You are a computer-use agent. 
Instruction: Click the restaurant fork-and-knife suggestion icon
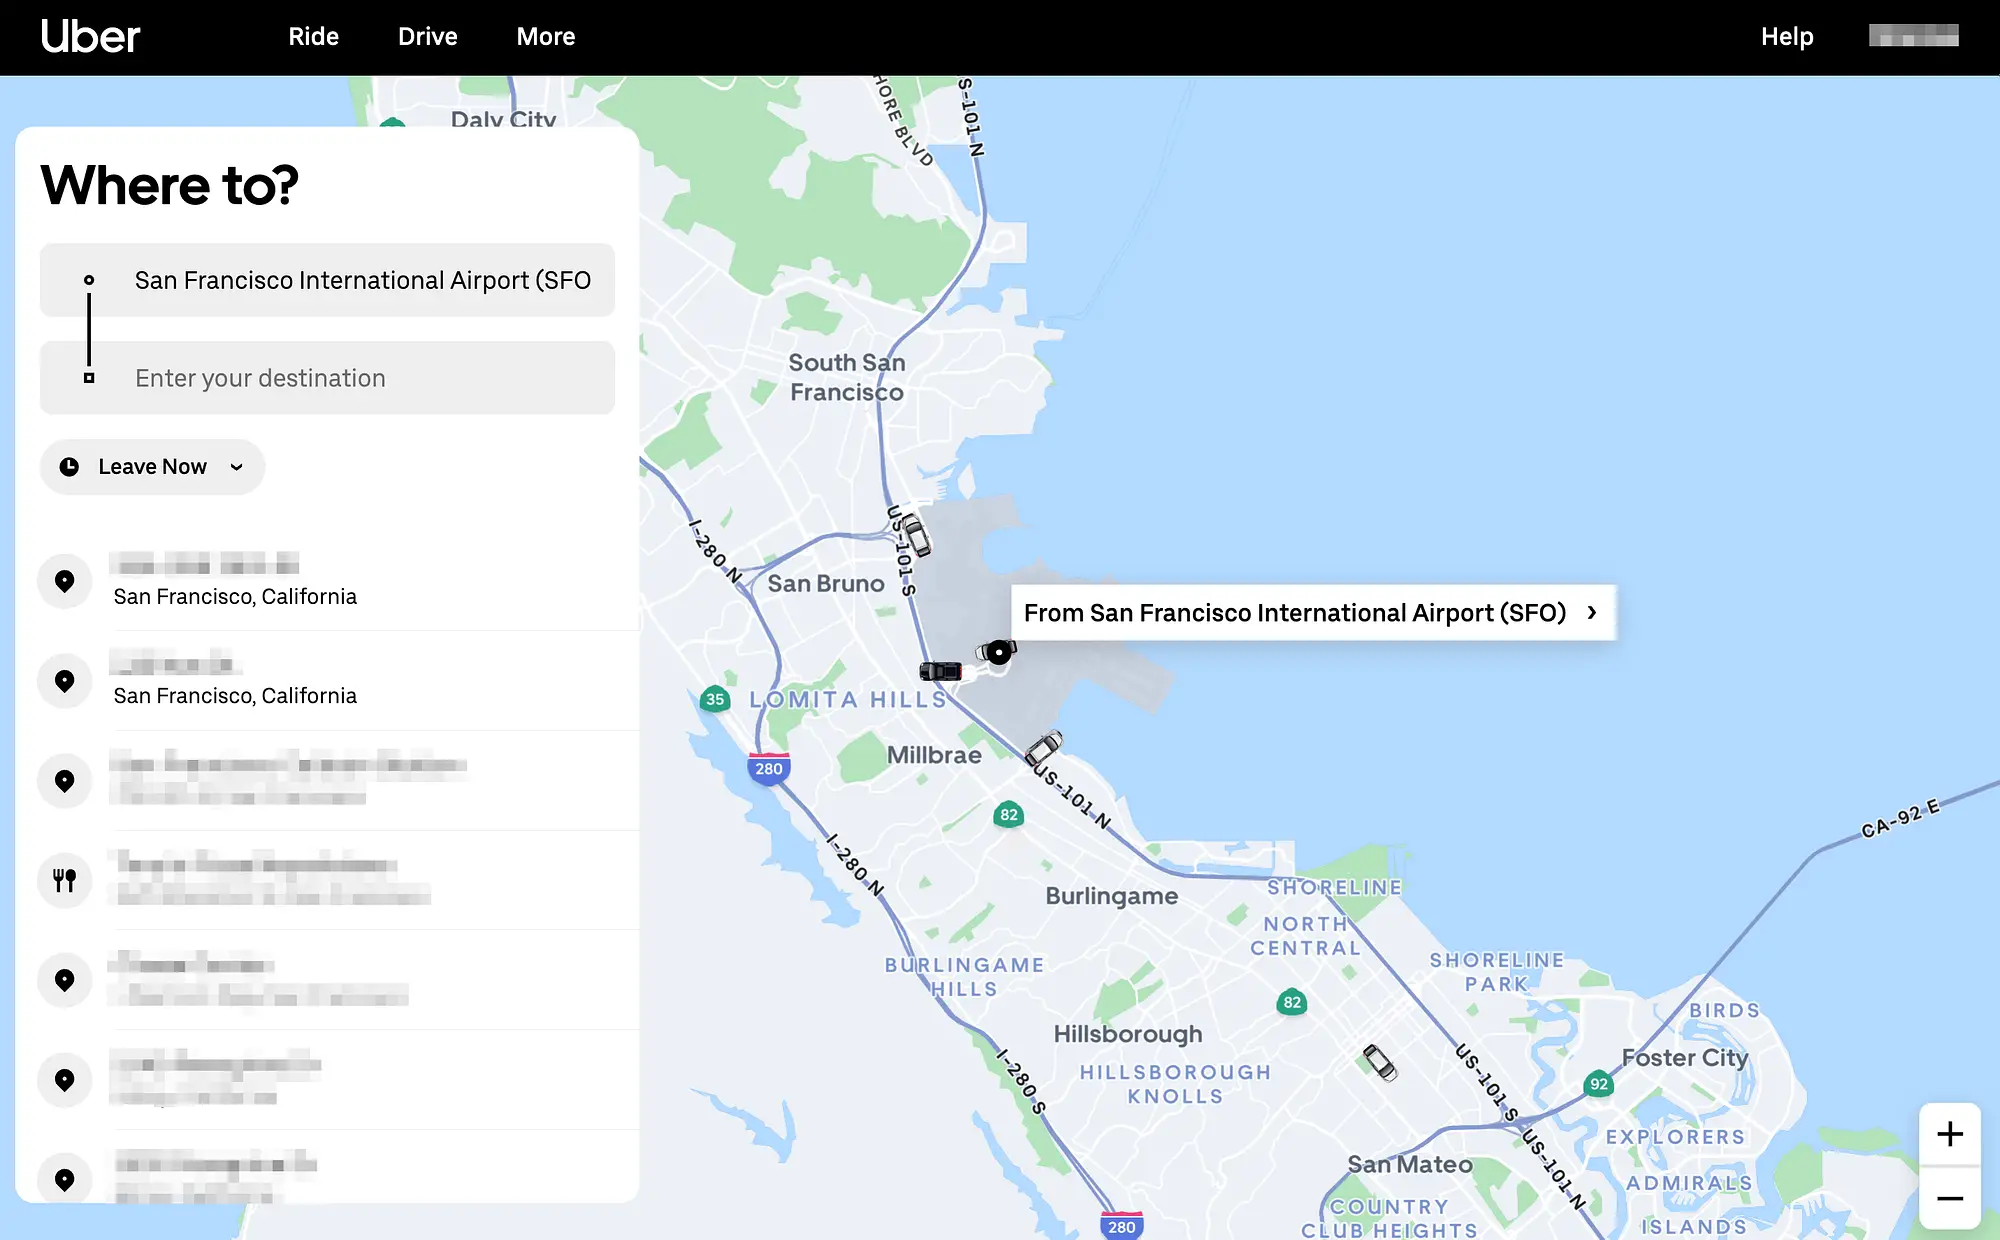[x=65, y=881]
